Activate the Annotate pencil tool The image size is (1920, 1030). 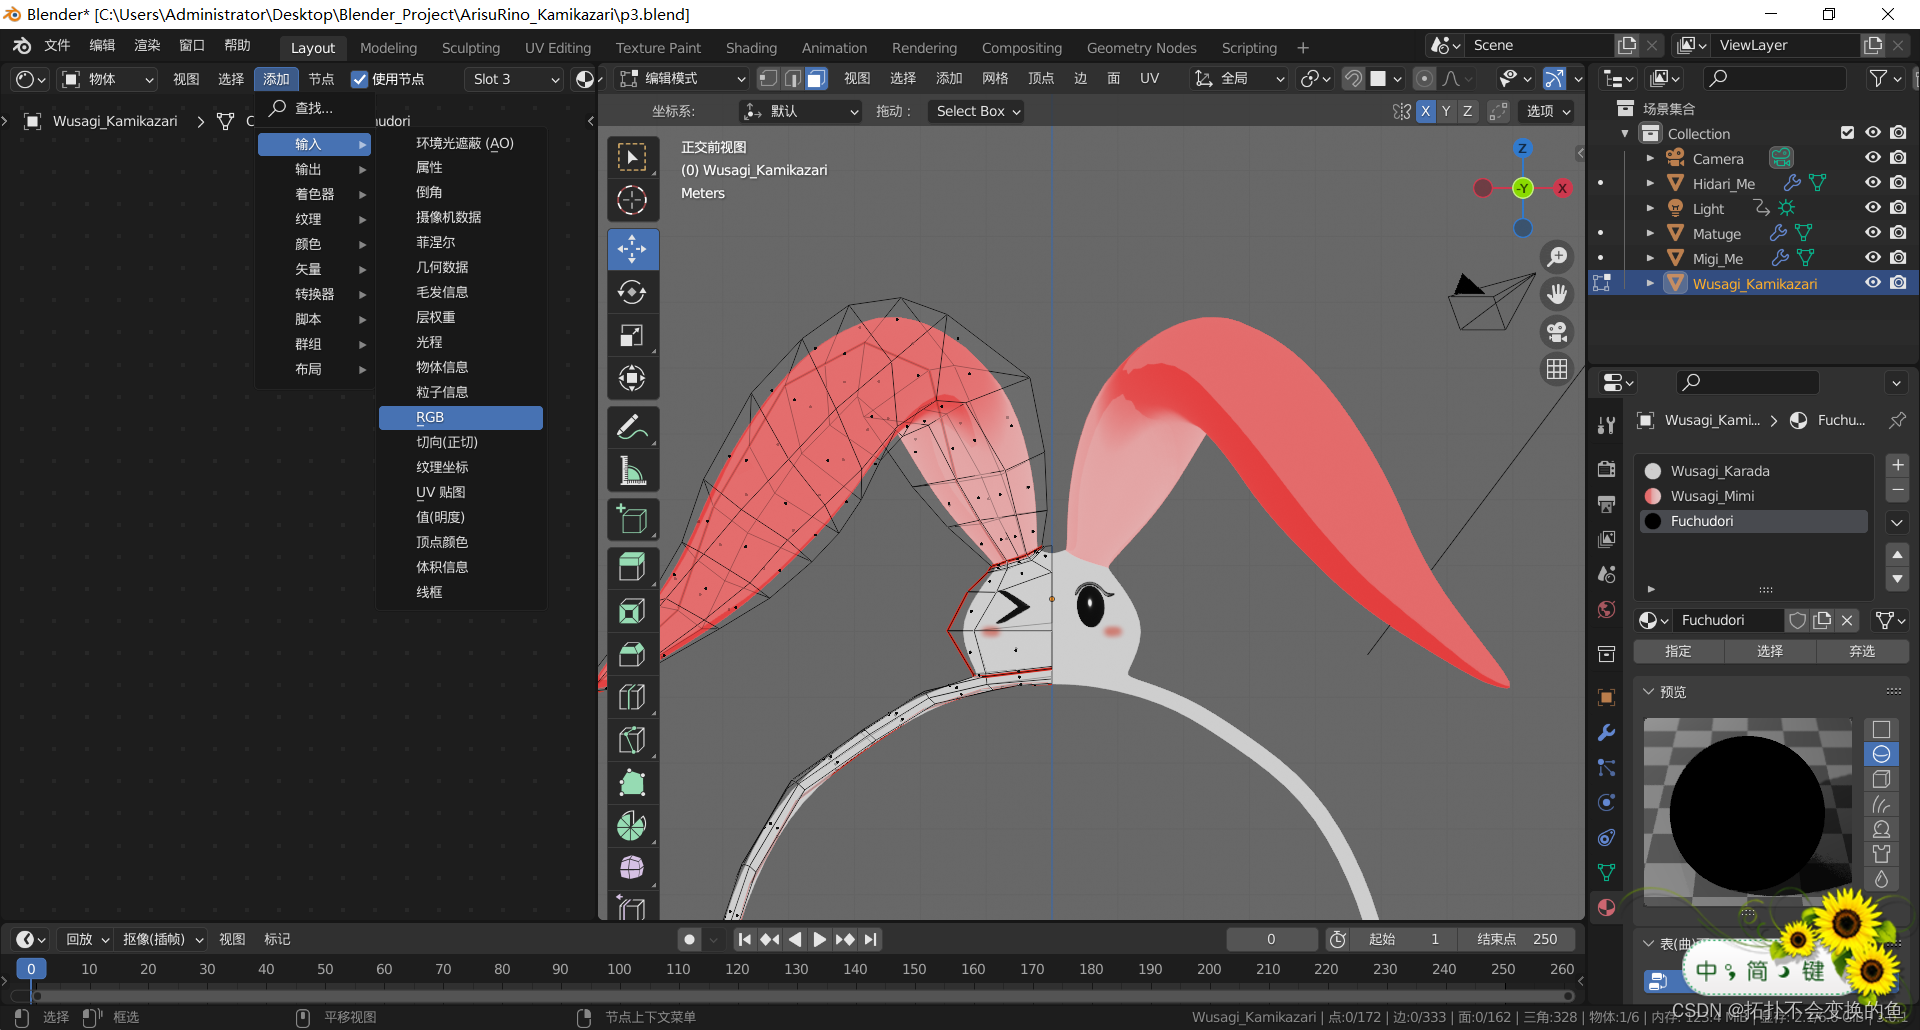(632, 428)
